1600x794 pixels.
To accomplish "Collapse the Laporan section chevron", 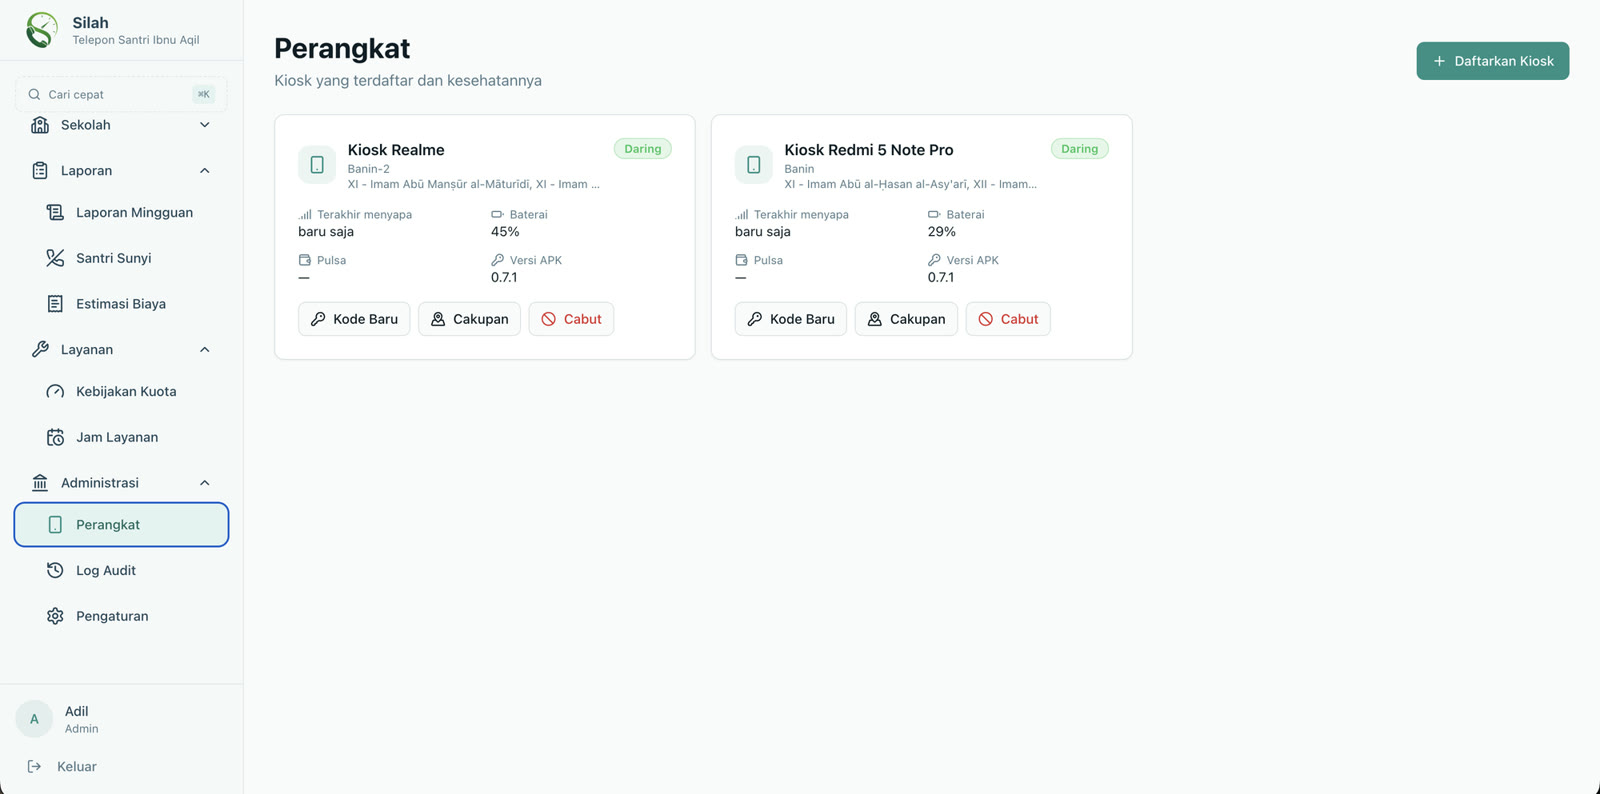I will [x=205, y=171].
